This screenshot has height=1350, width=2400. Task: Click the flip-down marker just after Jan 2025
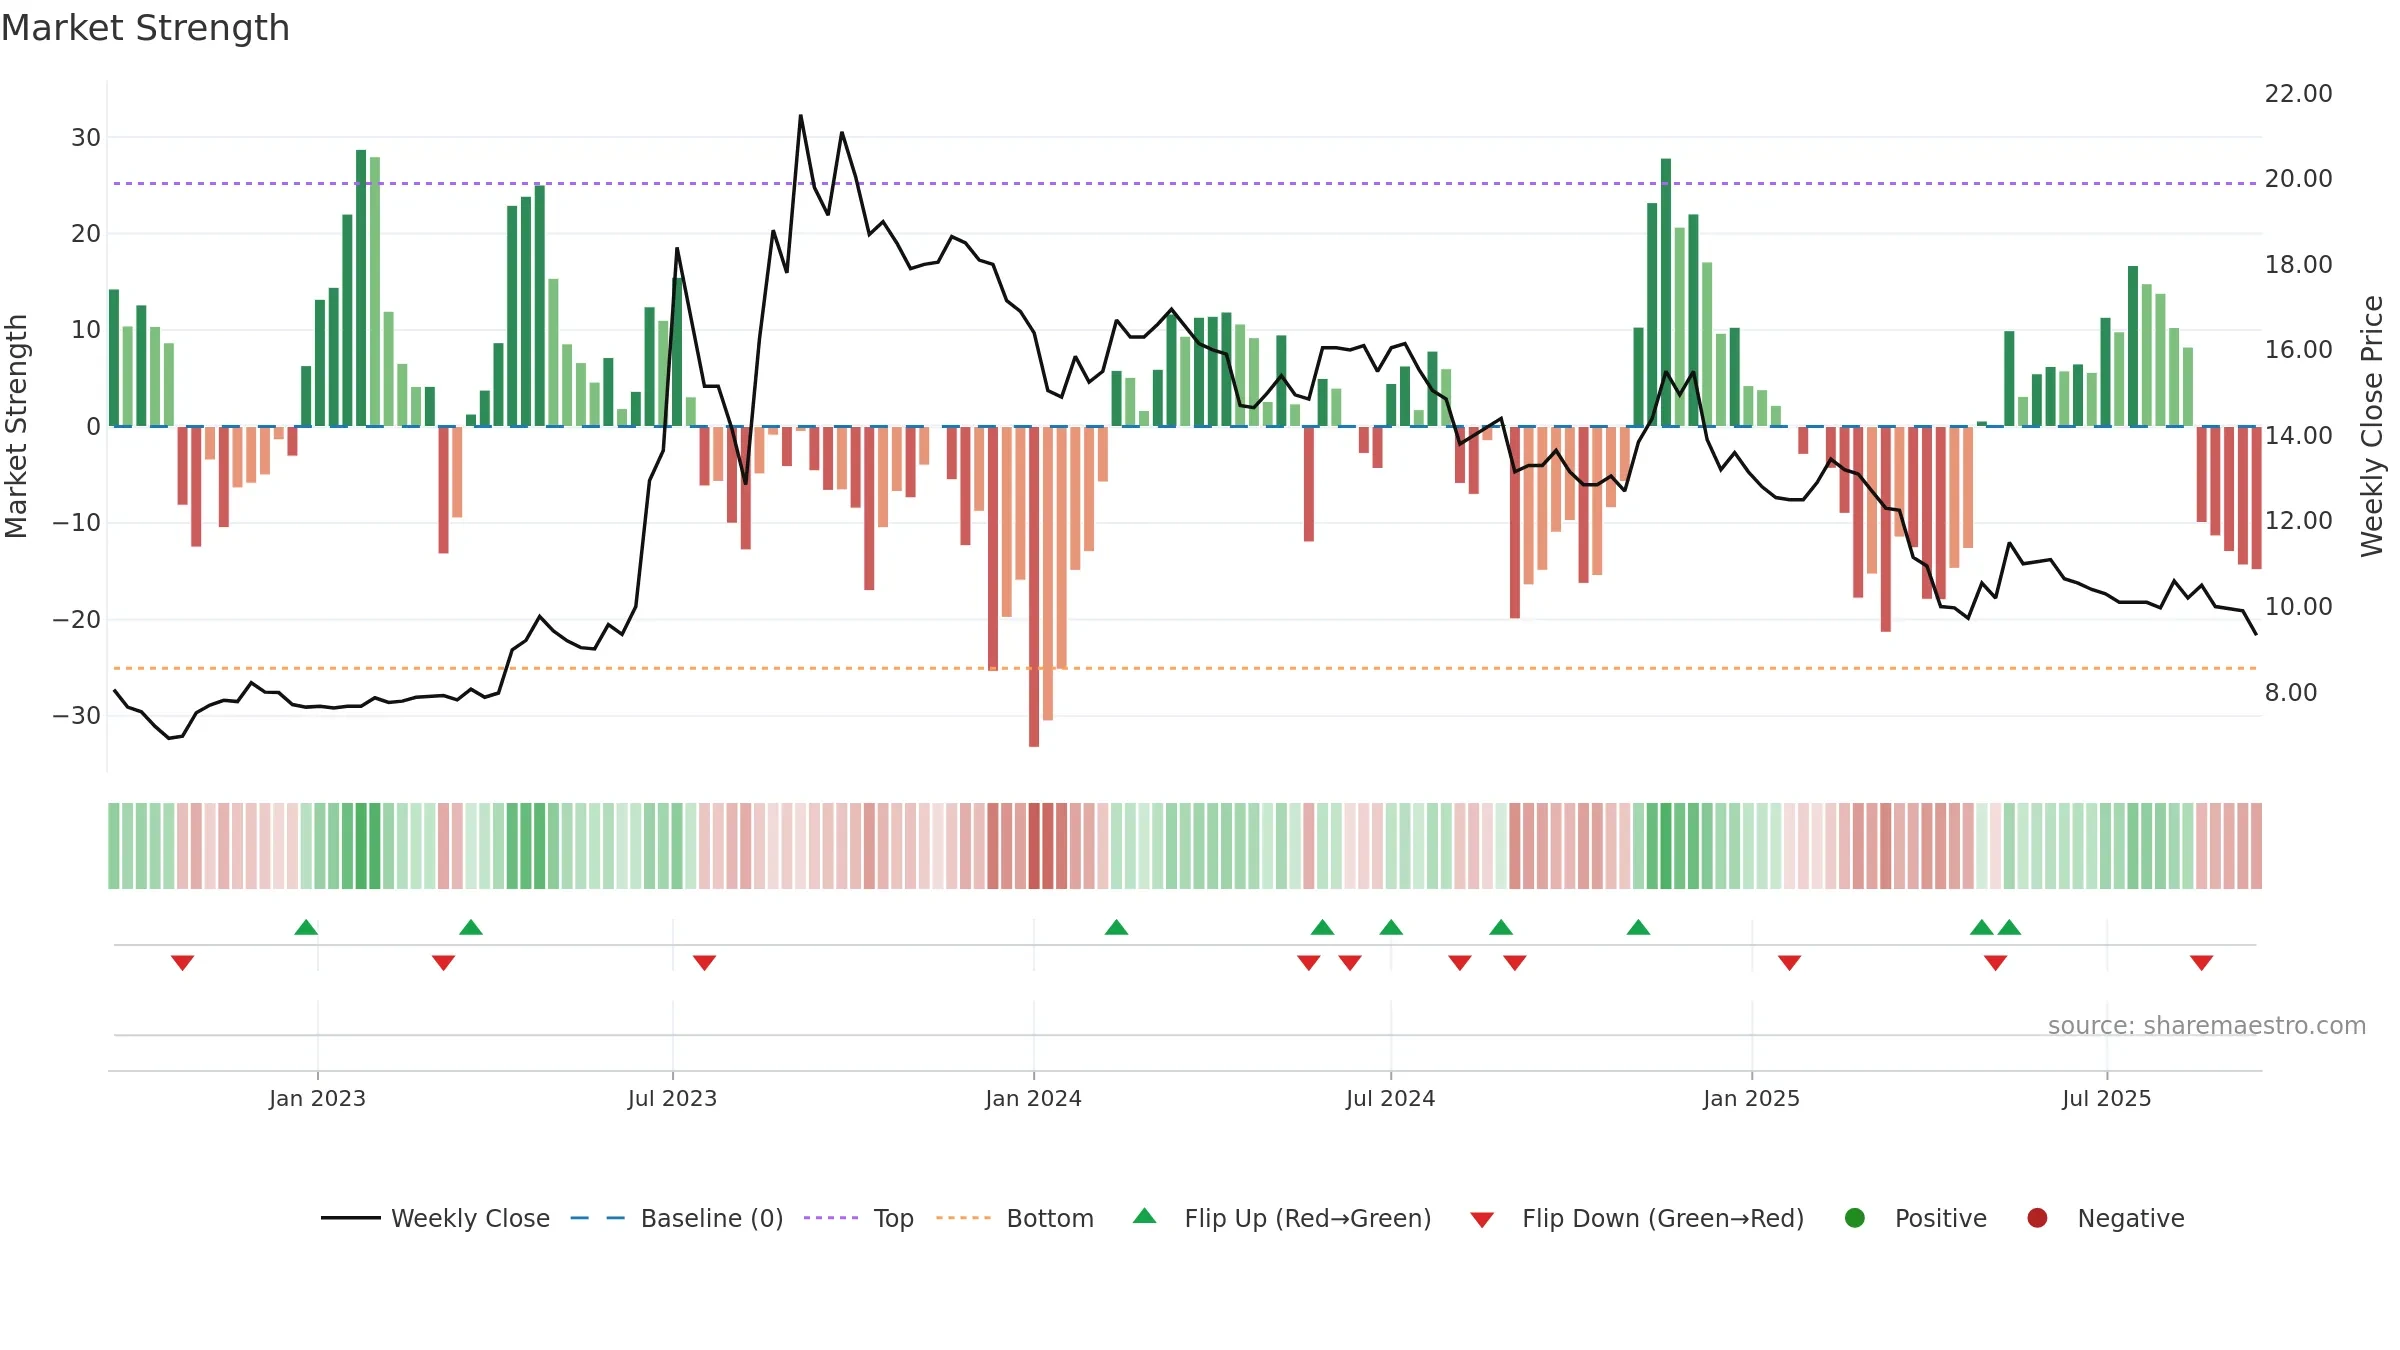point(1789,963)
